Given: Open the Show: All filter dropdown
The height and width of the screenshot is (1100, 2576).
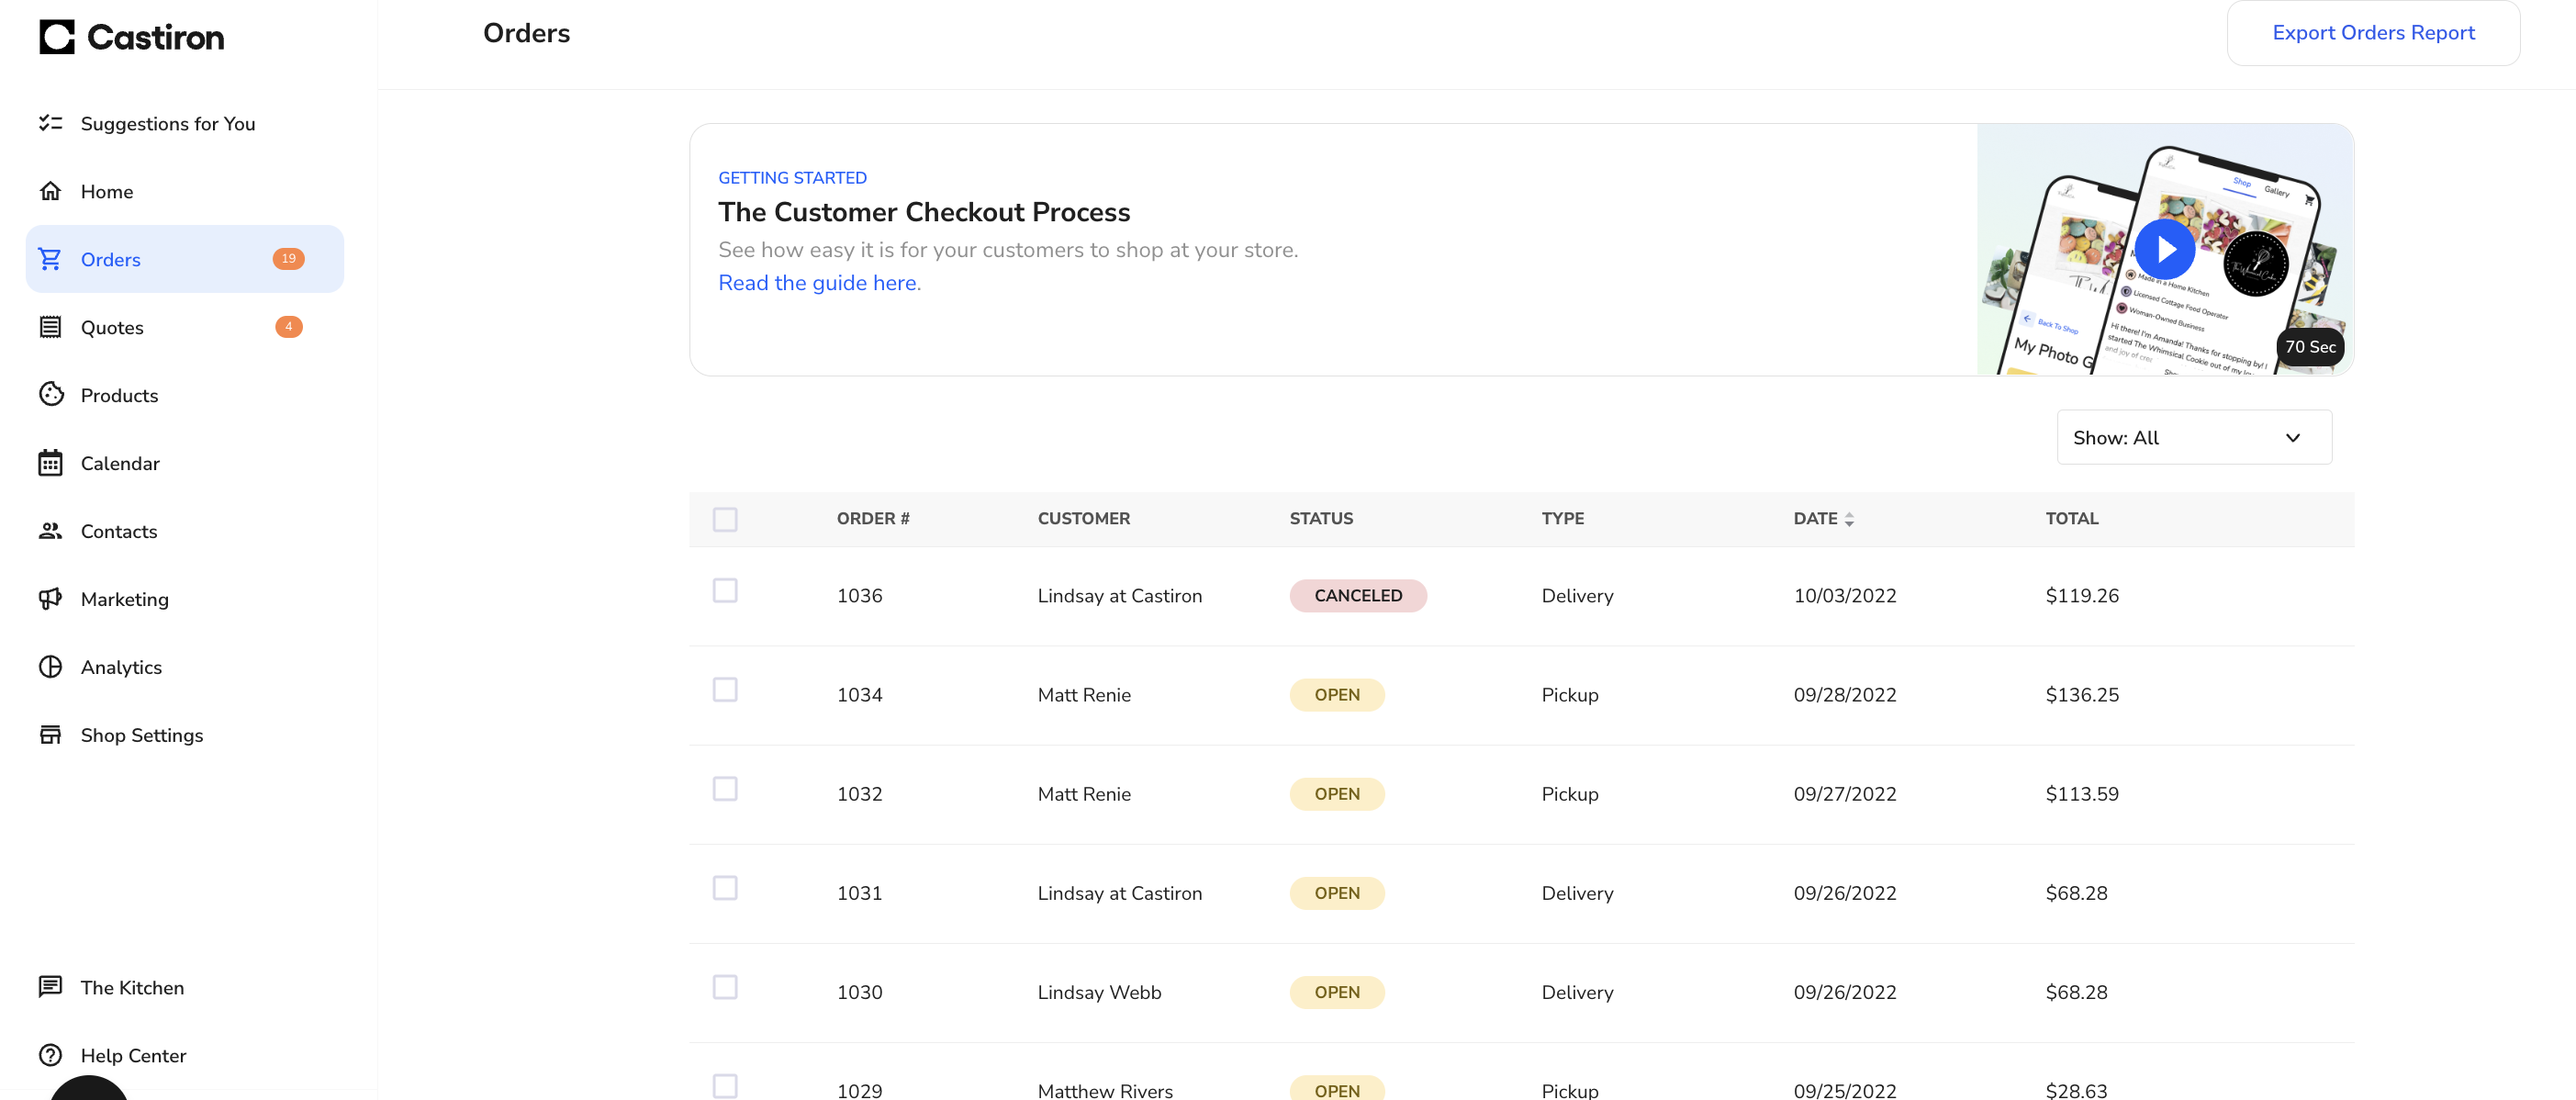Looking at the screenshot, I should pyautogui.click(x=2194, y=437).
